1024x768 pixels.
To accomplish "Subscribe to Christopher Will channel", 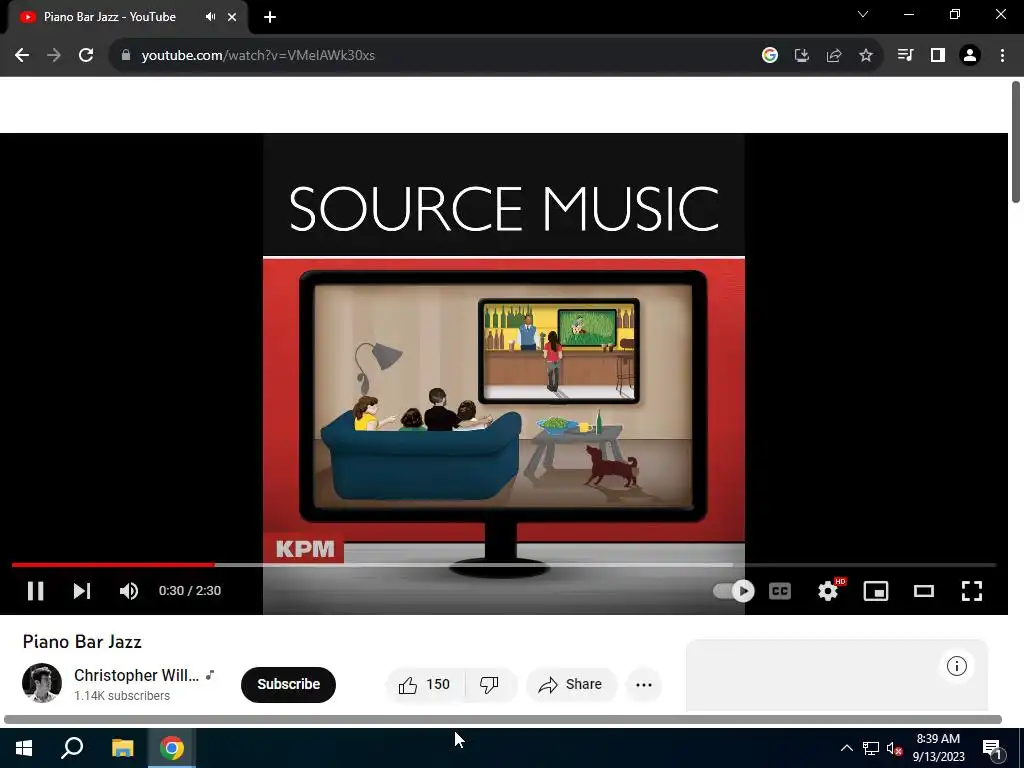I will pos(288,684).
